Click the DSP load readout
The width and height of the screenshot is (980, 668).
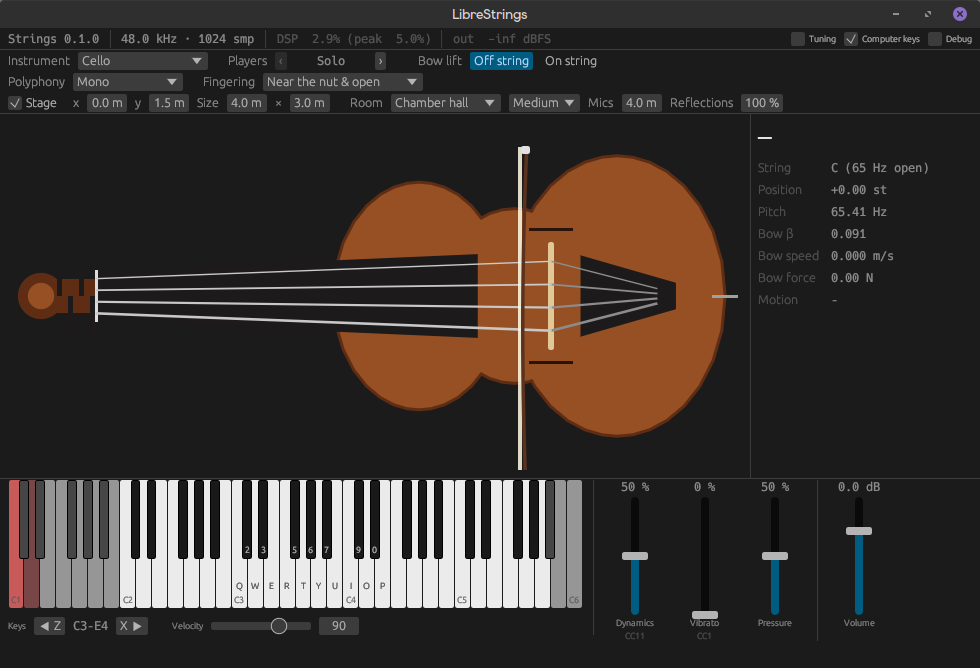pyautogui.click(x=354, y=39)
